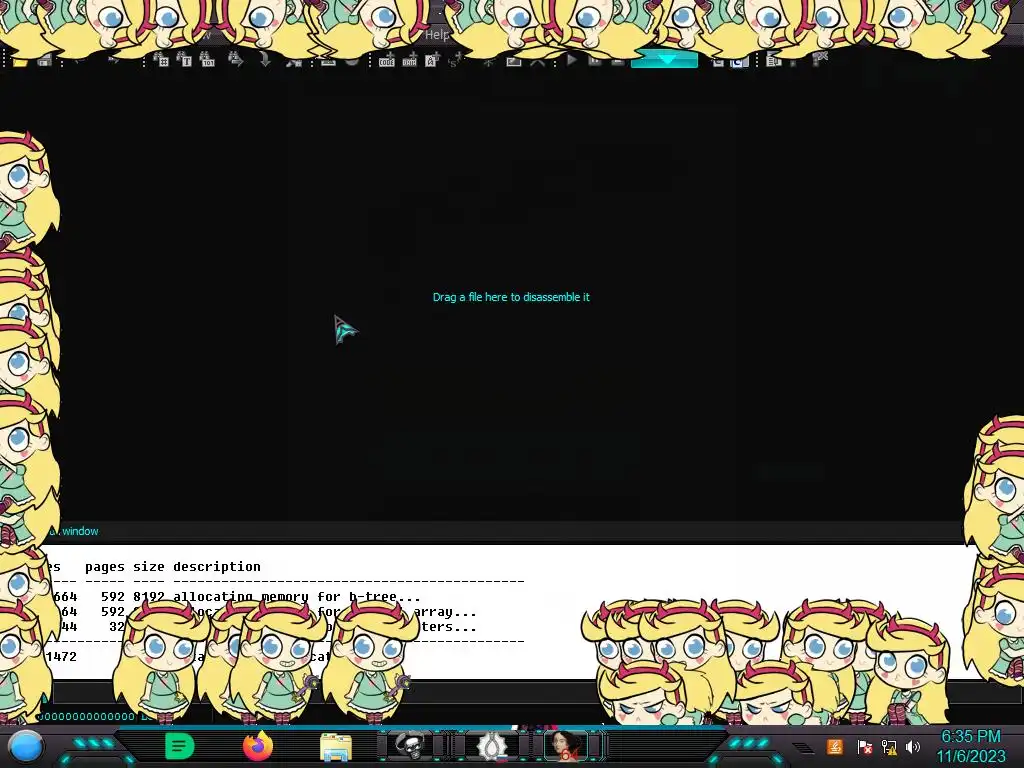This screenshot has width=1024, height=768.
Task: Click the document list toolbar icon
Action: [x=774, y=61]
